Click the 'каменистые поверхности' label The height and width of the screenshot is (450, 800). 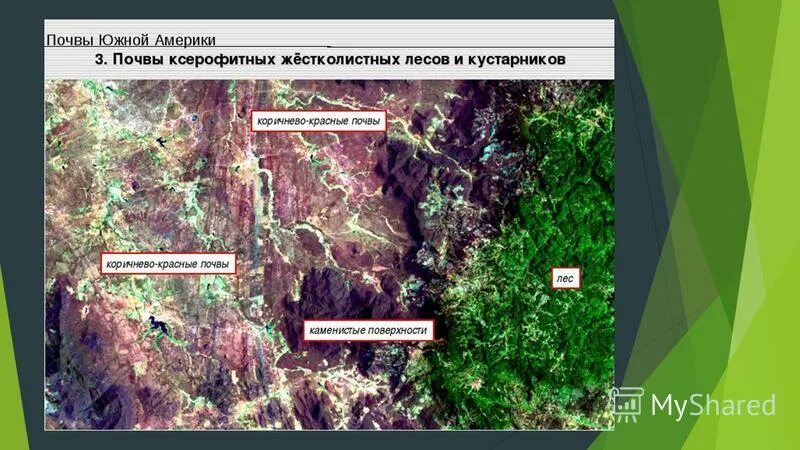pyautogui.click(x=368, y=331)
